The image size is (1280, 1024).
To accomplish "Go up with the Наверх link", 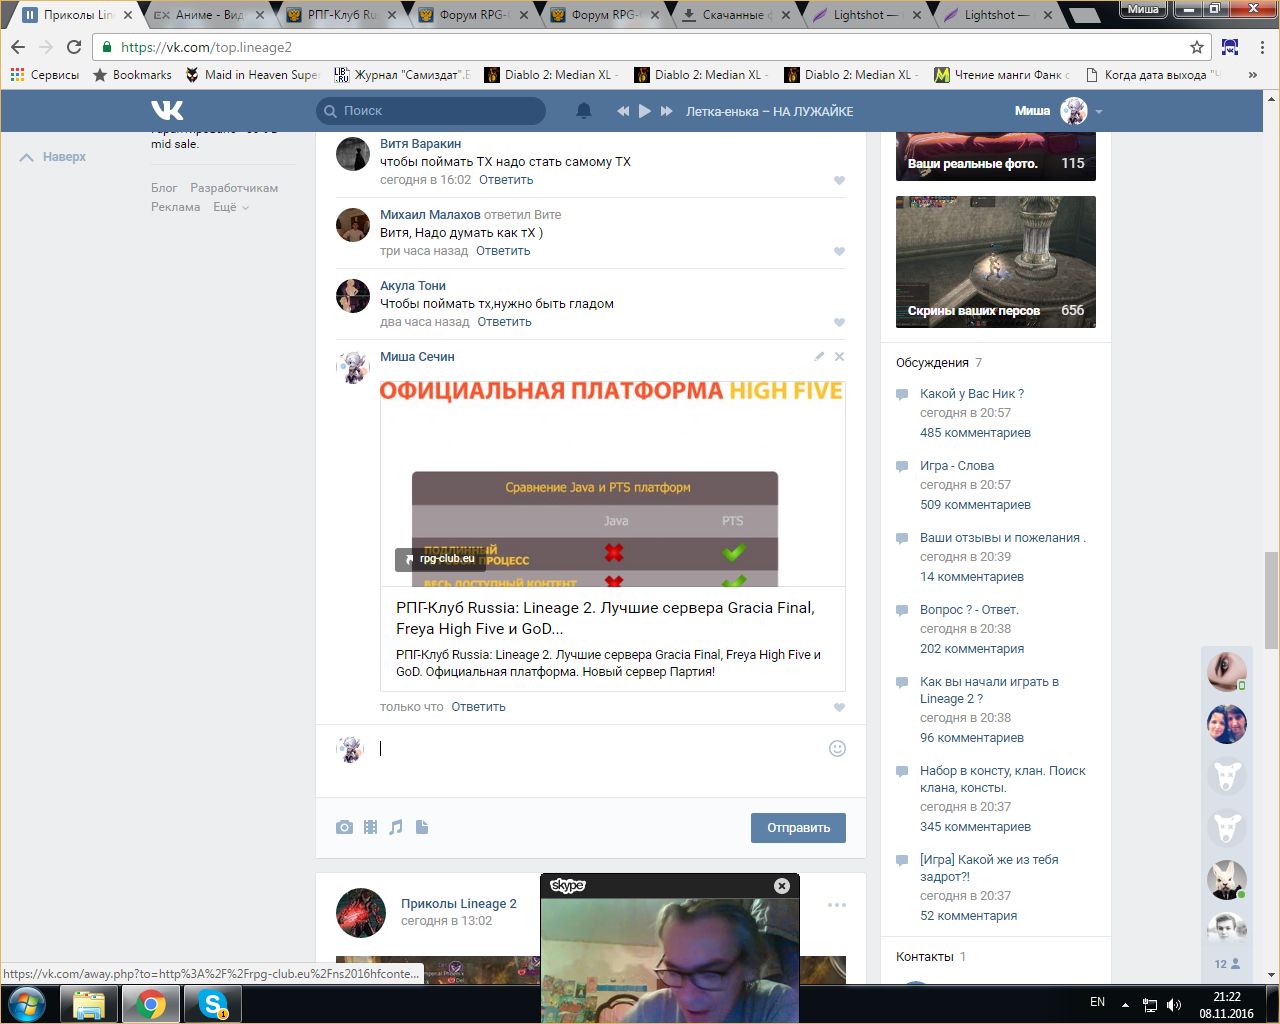I will pyautogui.click(x=53, y=157).
